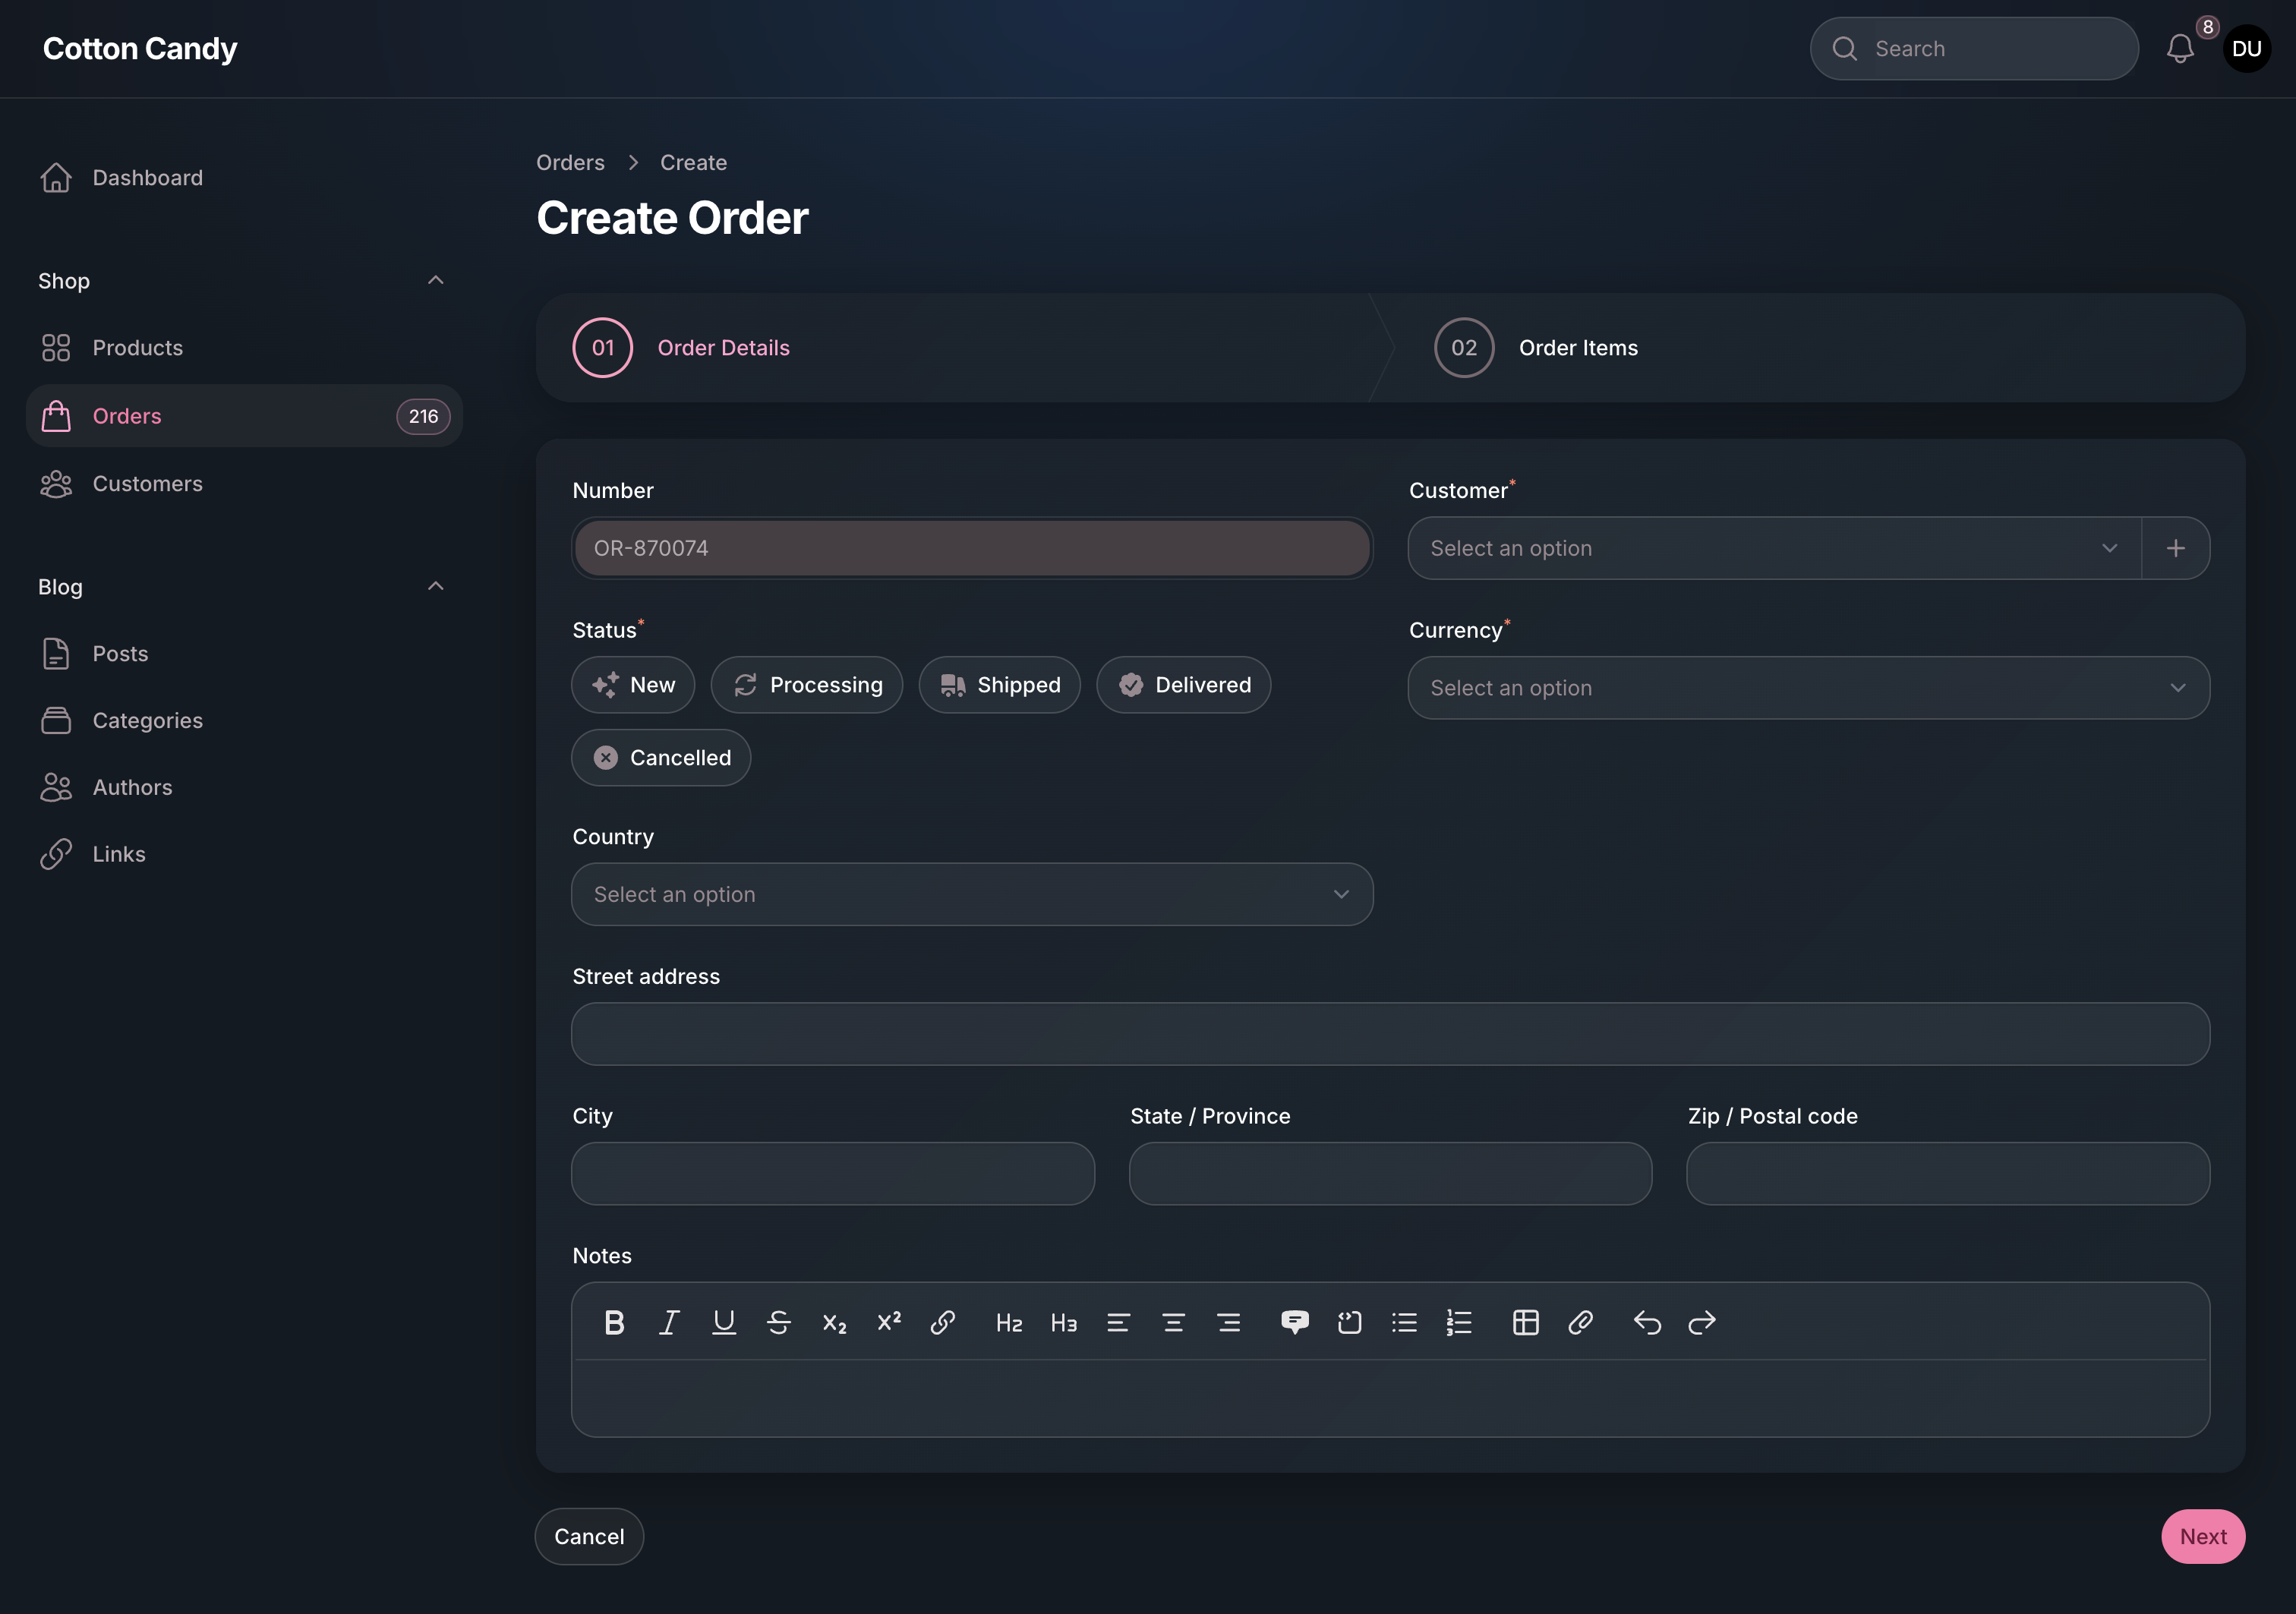The height and width of the screenshot is (1614, 2296).
Task: Cancel the order creation
Action: click(x=589, y=1536)
